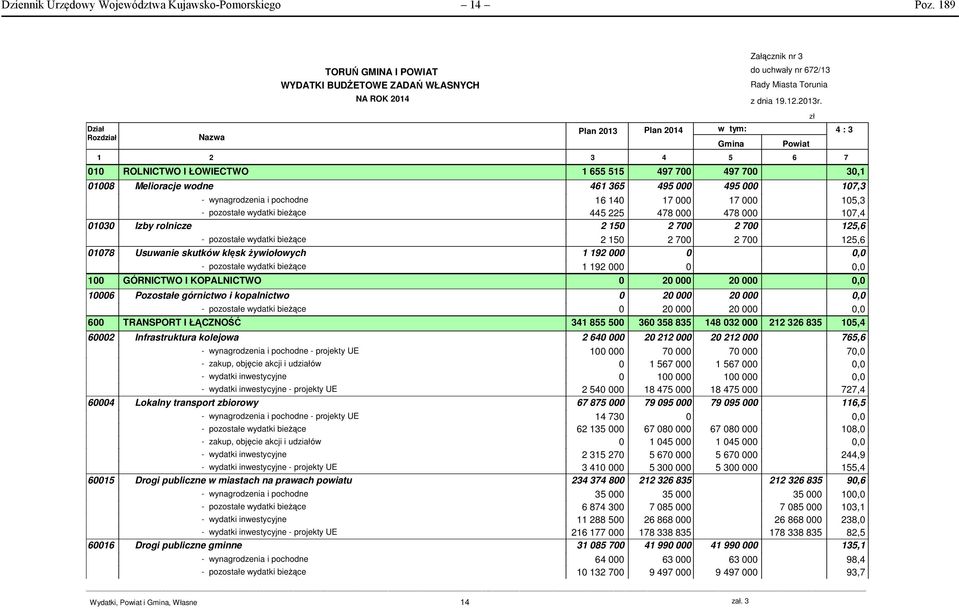Click the 'Plan 2014' column header

click(x=663, y=130)
